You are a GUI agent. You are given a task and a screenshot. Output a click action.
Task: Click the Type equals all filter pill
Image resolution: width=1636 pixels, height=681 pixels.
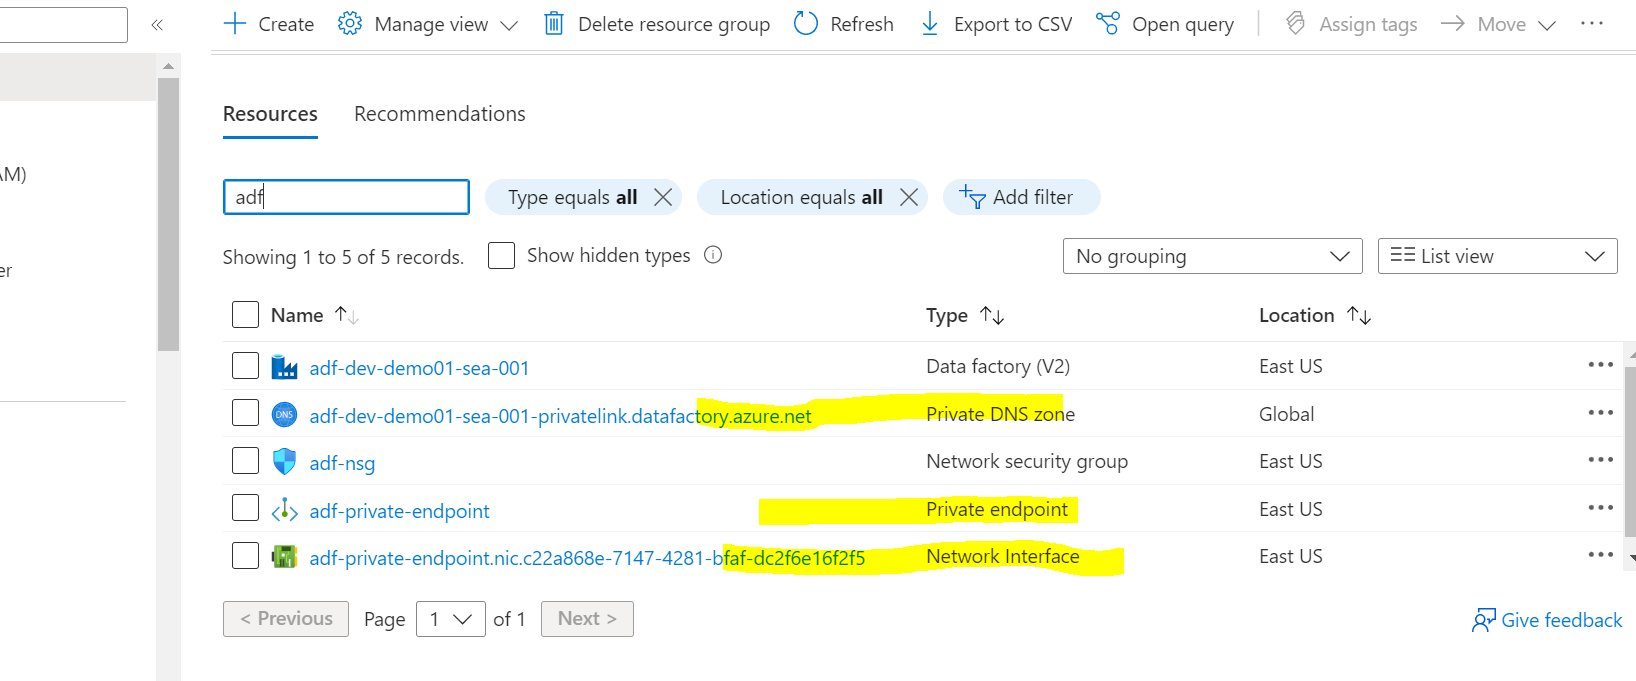[583, 197]
